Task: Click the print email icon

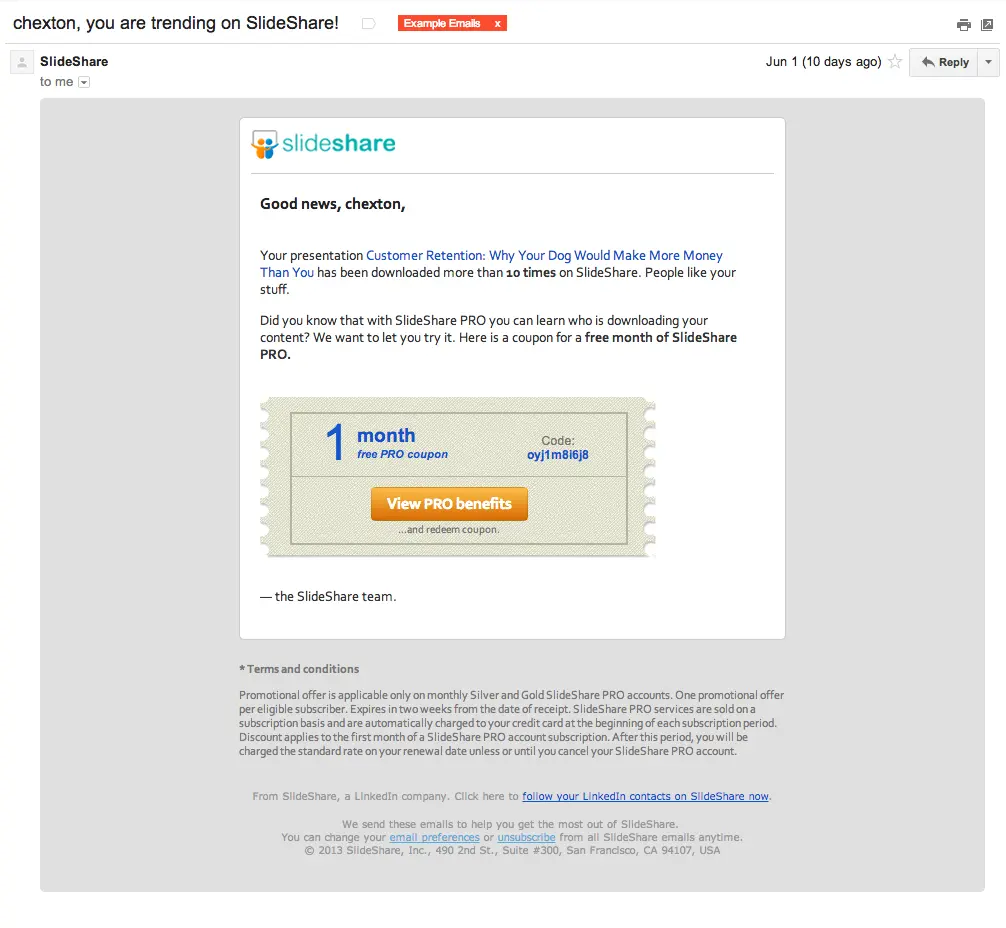Action: pos(963,23)
